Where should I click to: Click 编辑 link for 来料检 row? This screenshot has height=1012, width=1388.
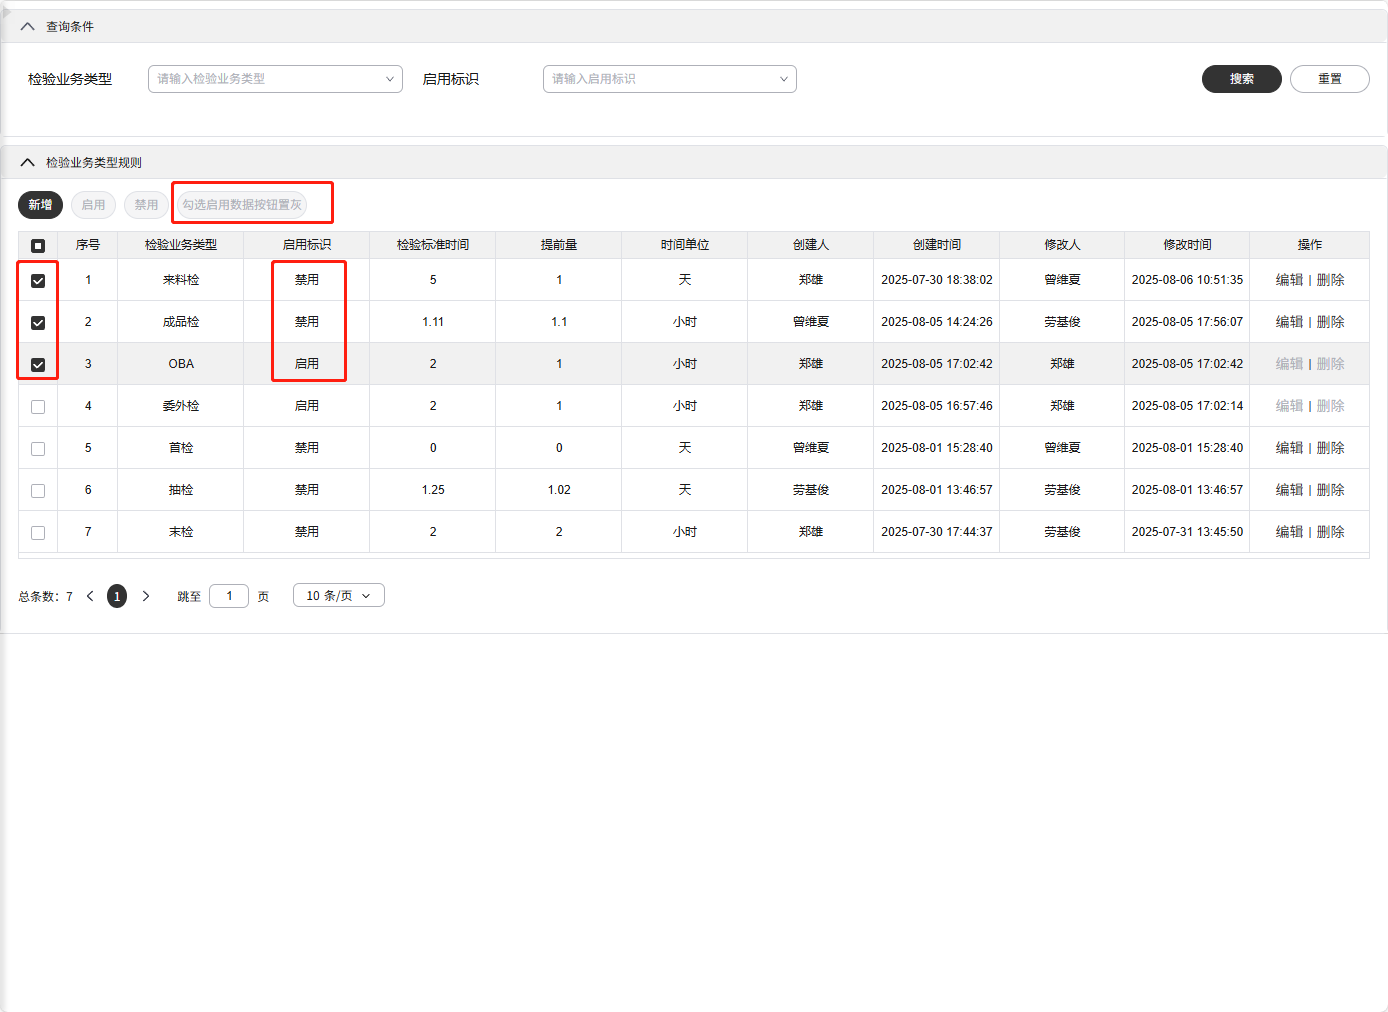point(1289,280)
